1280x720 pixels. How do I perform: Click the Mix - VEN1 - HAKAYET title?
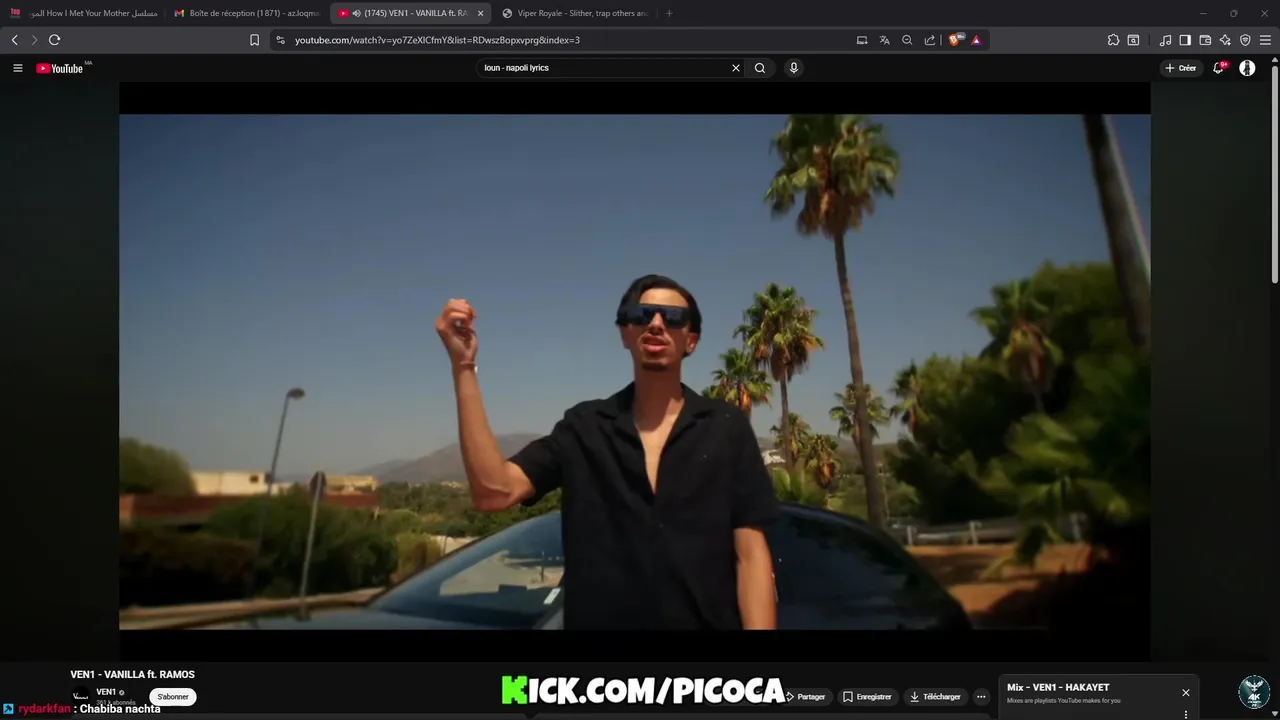point(1058,688)
